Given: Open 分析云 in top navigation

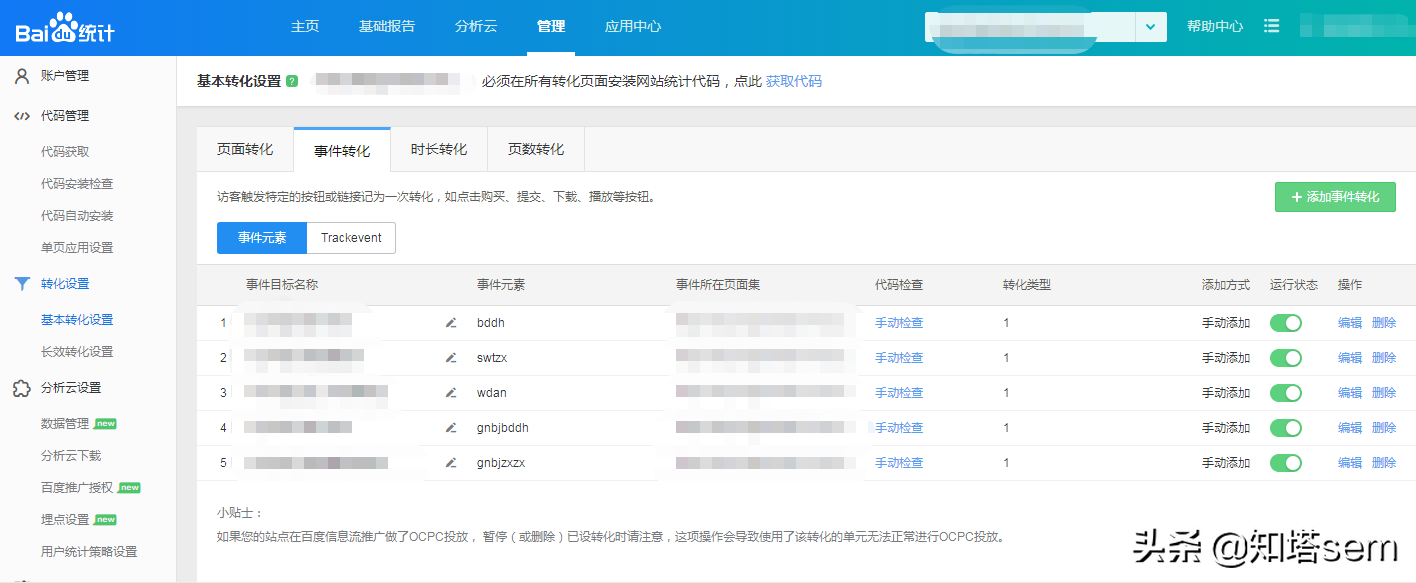Looking at the screenshot, I should pos(476,26).
